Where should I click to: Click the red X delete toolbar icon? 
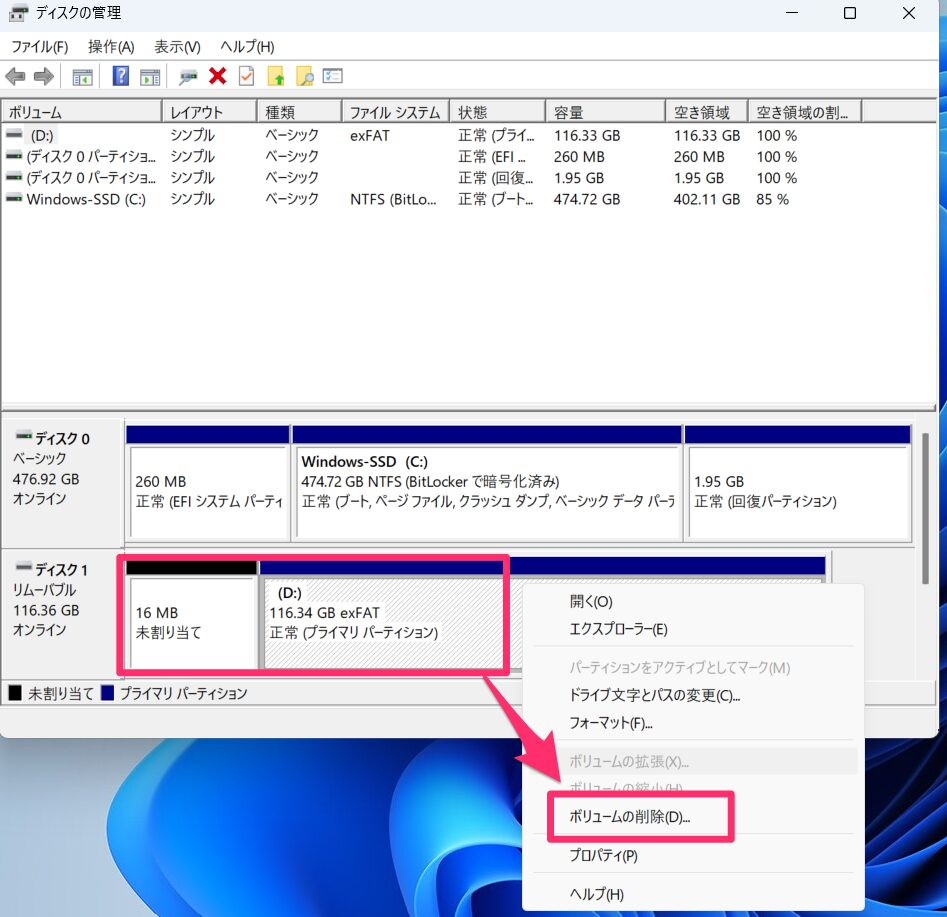tap(217, 77)
